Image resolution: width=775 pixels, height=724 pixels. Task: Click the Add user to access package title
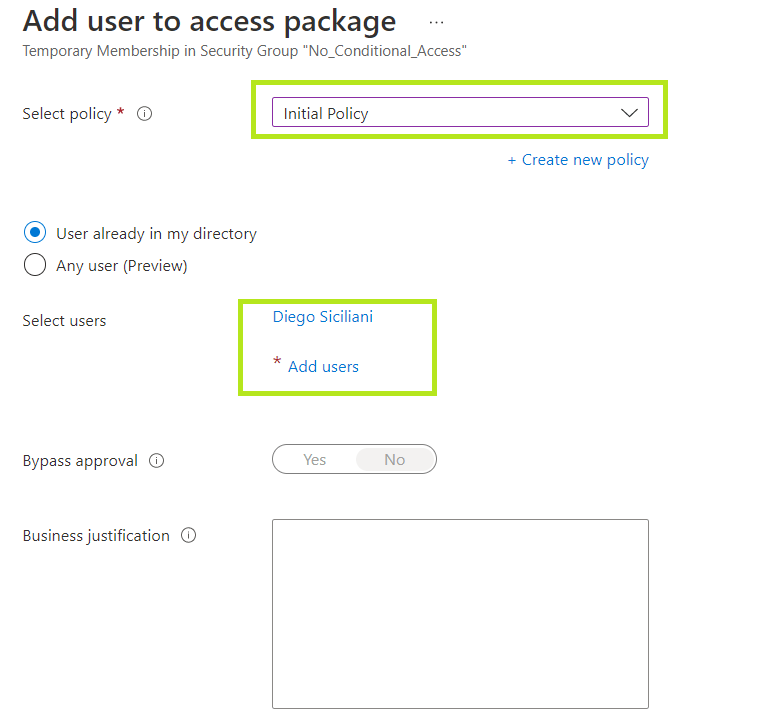pyautogui.click(x=209, y=21)
